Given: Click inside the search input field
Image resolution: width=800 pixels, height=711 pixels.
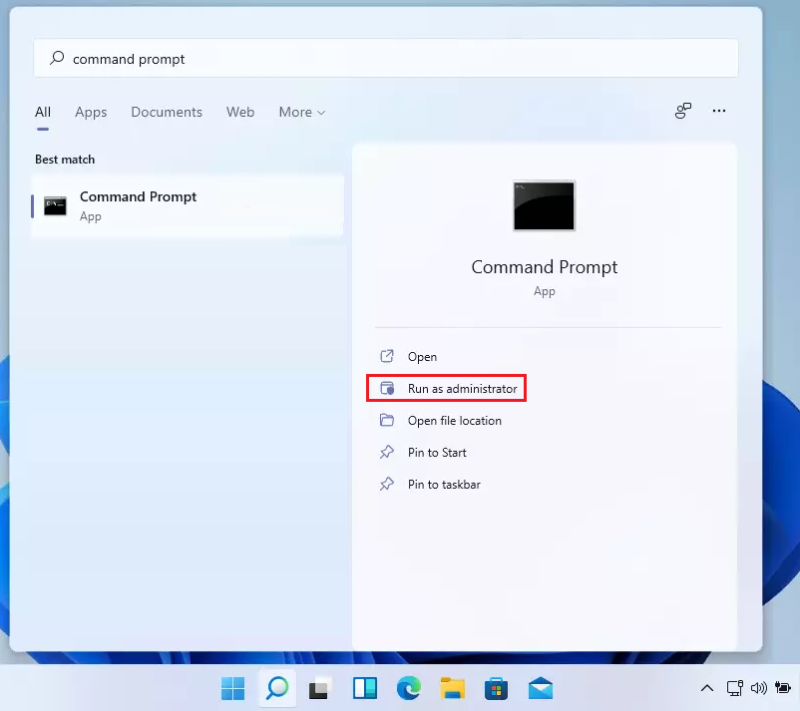Looking at the screenshot, I should pos(300,59).
